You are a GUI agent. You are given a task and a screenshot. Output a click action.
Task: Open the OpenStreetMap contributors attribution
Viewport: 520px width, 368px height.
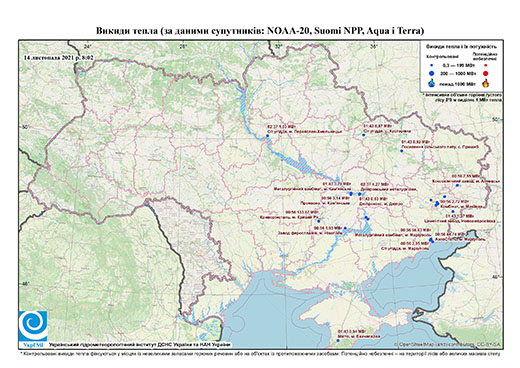(447, 344)
